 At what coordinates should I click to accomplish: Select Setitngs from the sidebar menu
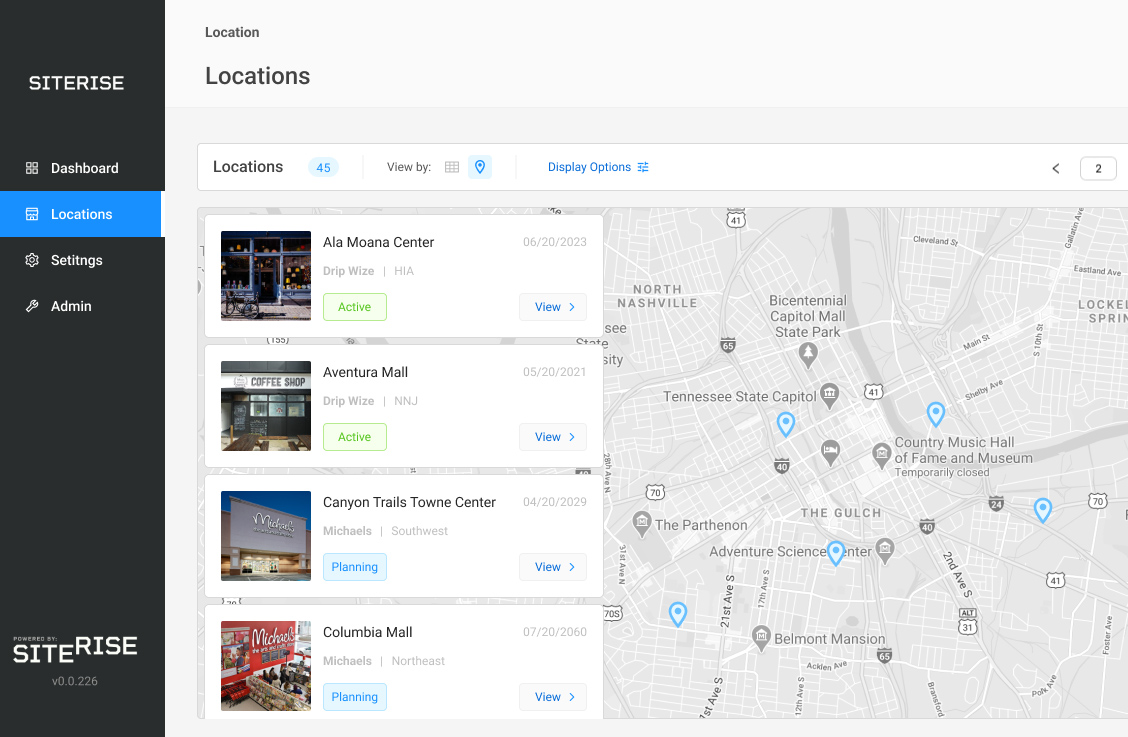tap(77, 260)
